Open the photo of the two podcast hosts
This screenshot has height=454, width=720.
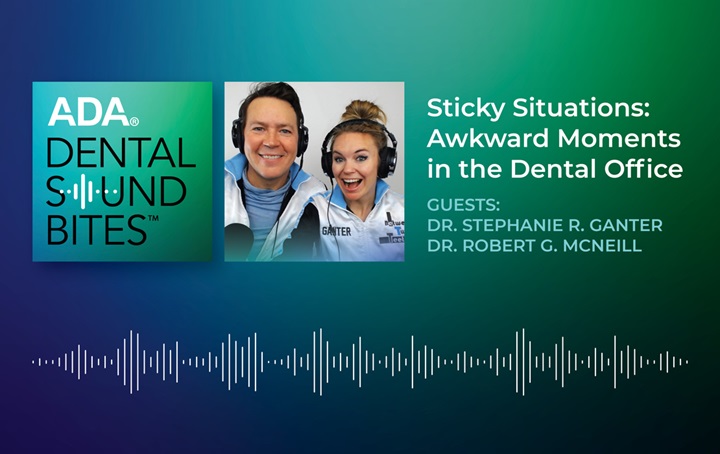(315, 172)
